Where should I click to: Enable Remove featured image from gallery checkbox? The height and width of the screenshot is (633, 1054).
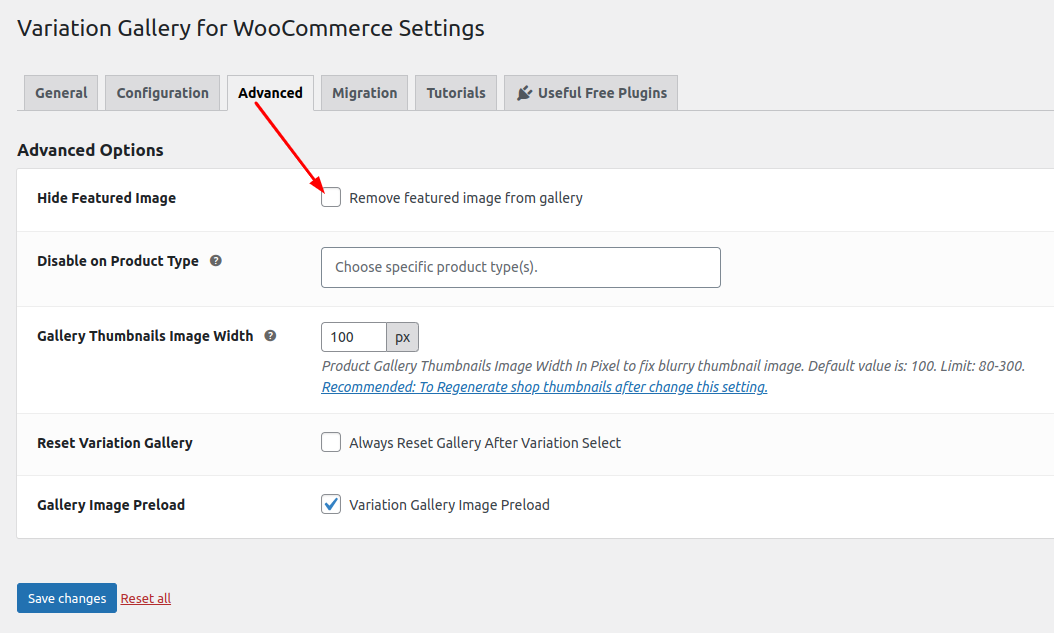click(x=331, y=198)
